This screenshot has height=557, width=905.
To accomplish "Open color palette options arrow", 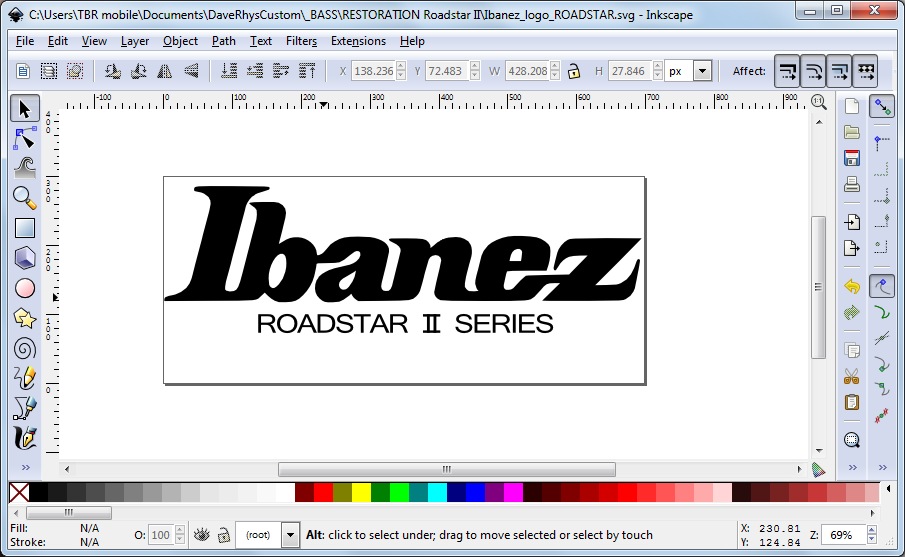I will tap(888, 489).
